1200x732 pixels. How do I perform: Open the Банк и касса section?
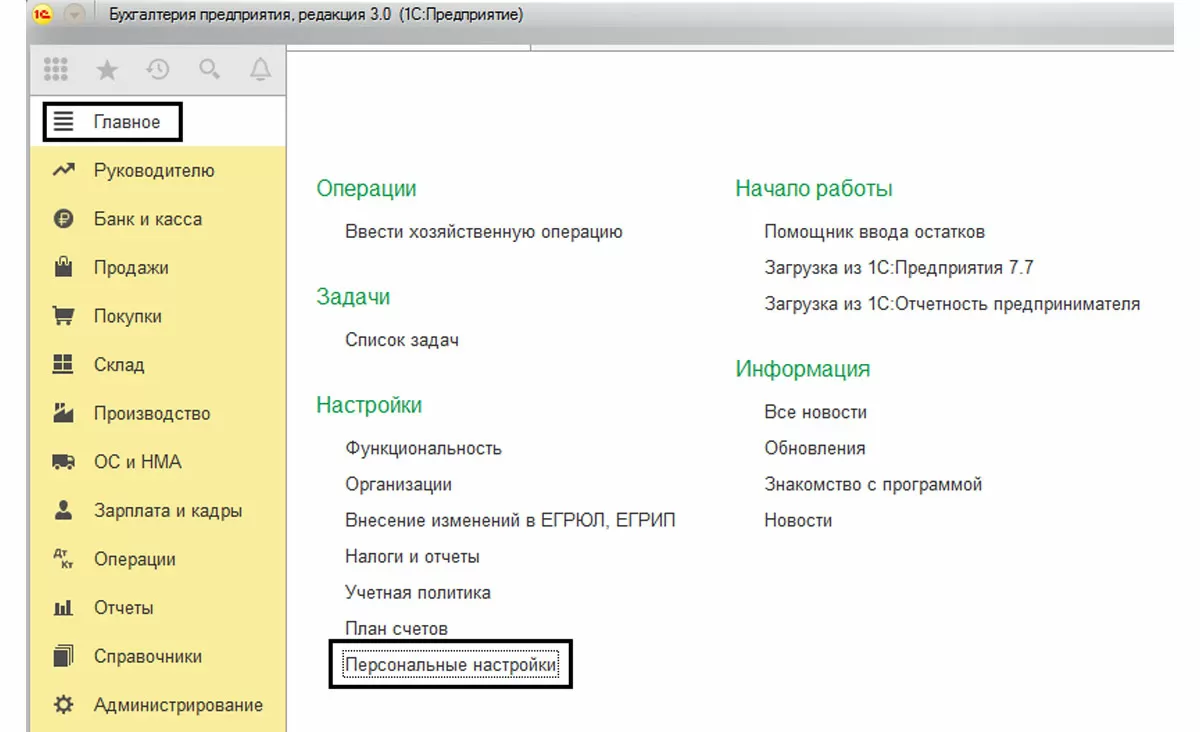148,219
